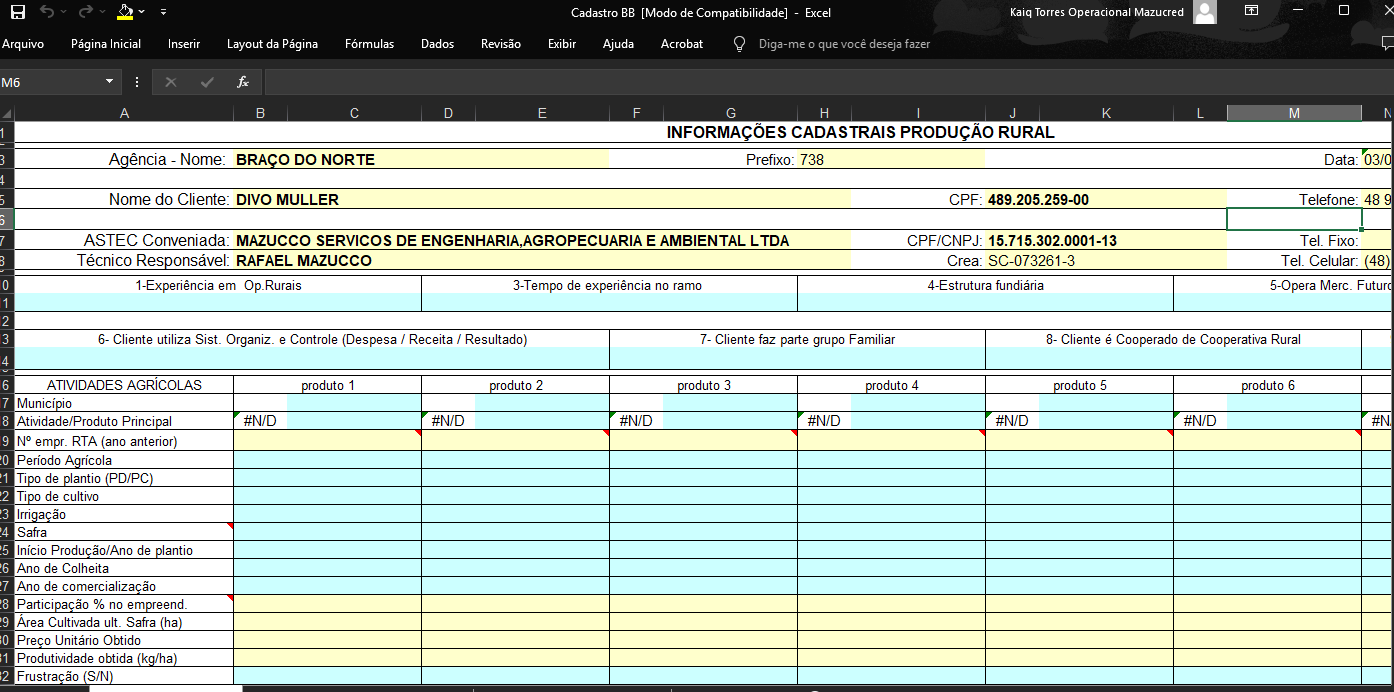Expand the Name Box dropdown

tap(109, 82)
